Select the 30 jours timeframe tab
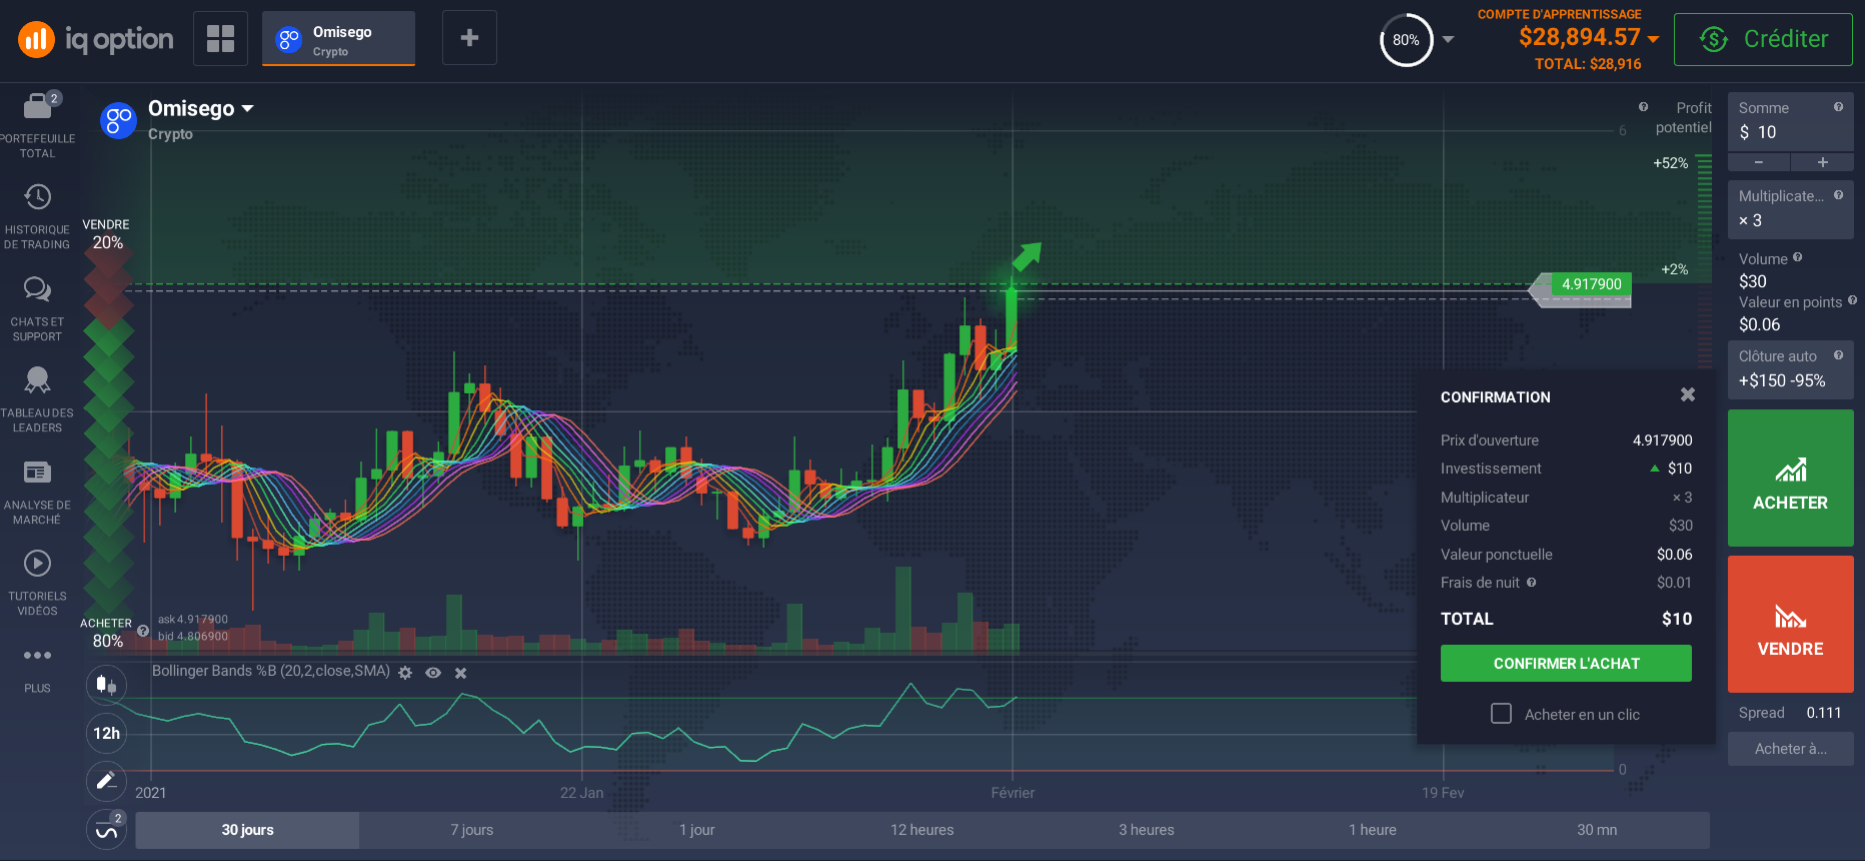Image resolution: width=1865 pixels, height=861 pixels. (x=247, y=830)
